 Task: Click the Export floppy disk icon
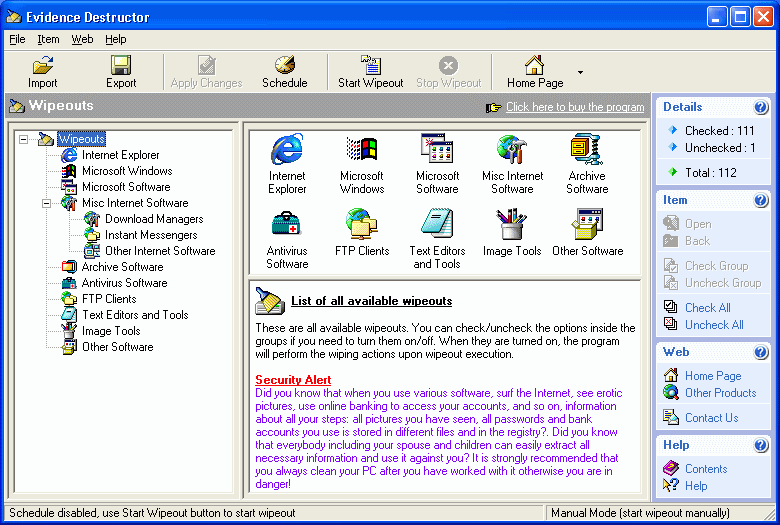121,65
